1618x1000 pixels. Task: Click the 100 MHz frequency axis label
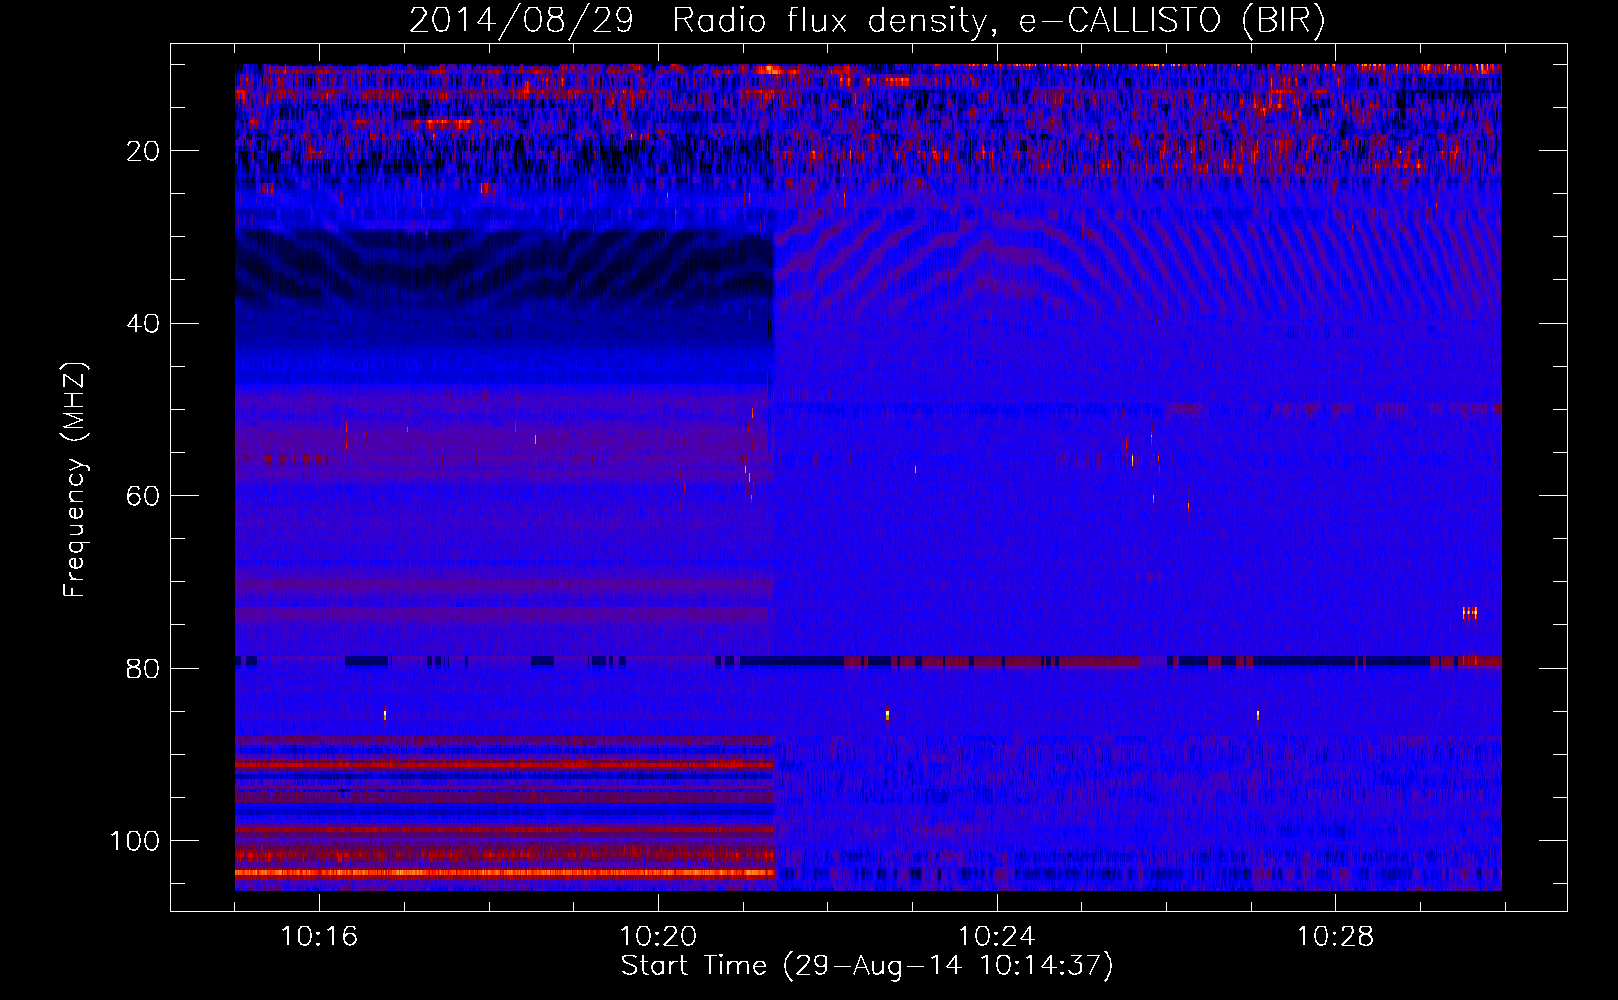tap(135, 841)
